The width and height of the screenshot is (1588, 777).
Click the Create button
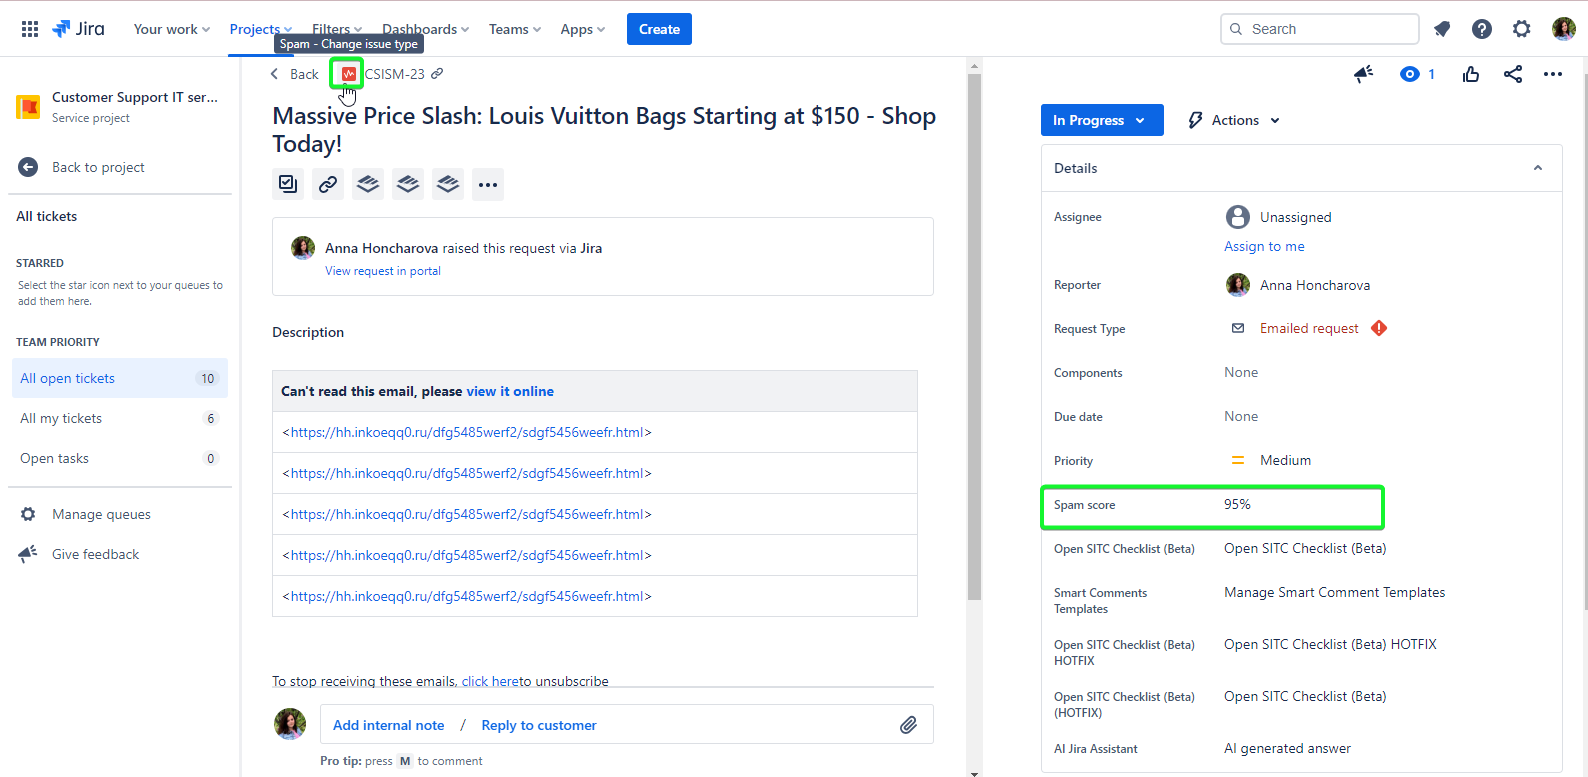659,29
